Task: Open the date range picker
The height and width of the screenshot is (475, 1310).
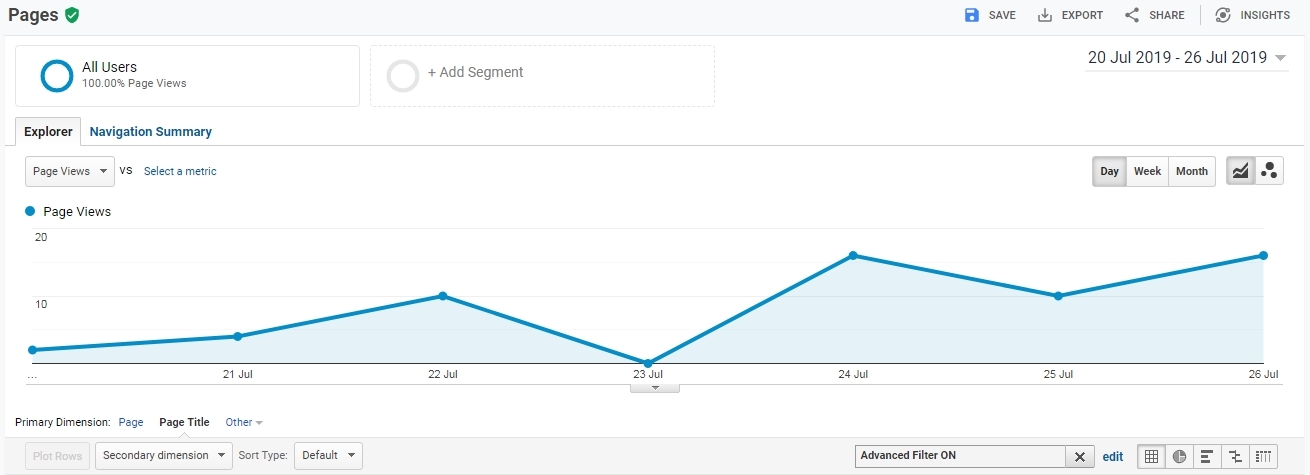Action: click(x=1187, y=58)
